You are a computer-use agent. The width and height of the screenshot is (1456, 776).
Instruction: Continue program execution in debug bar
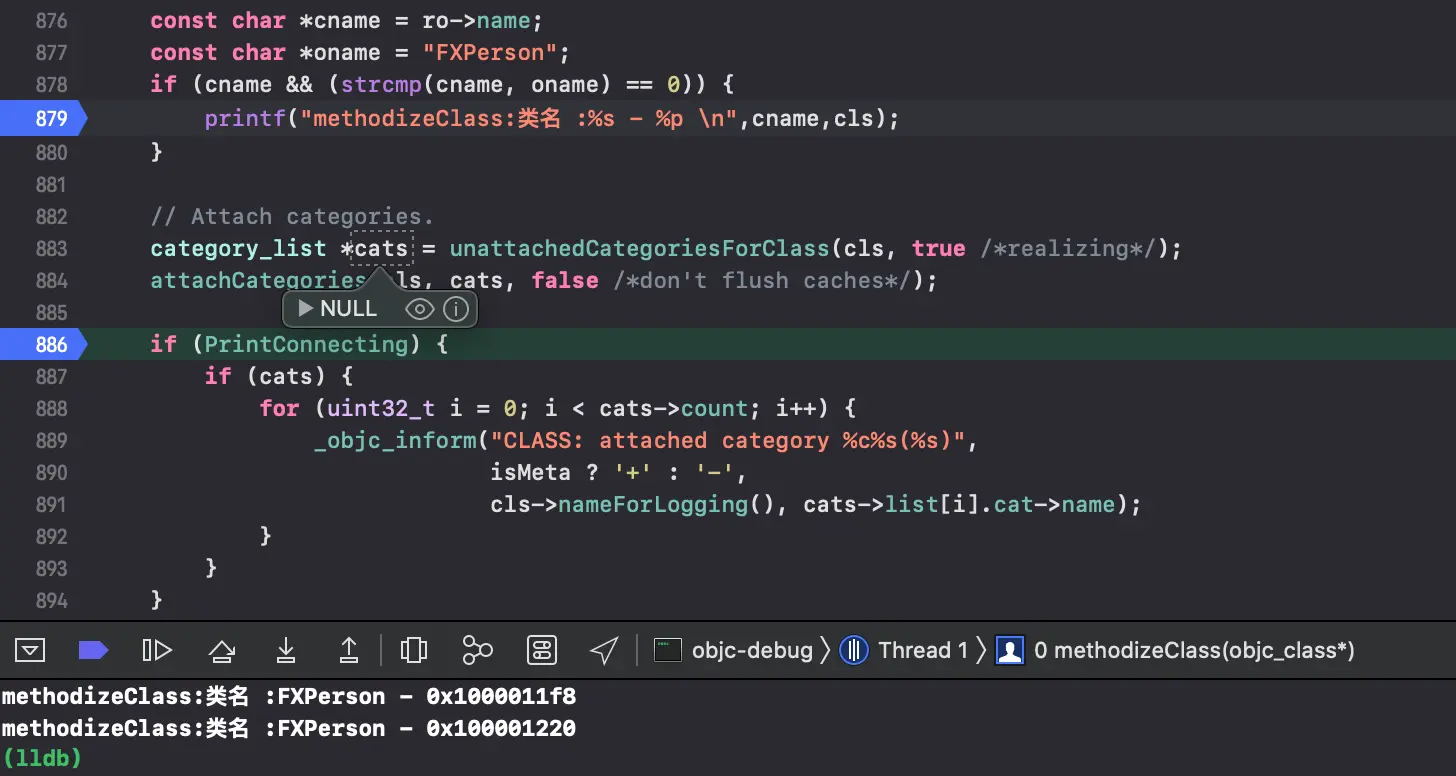tap(157, 651)
